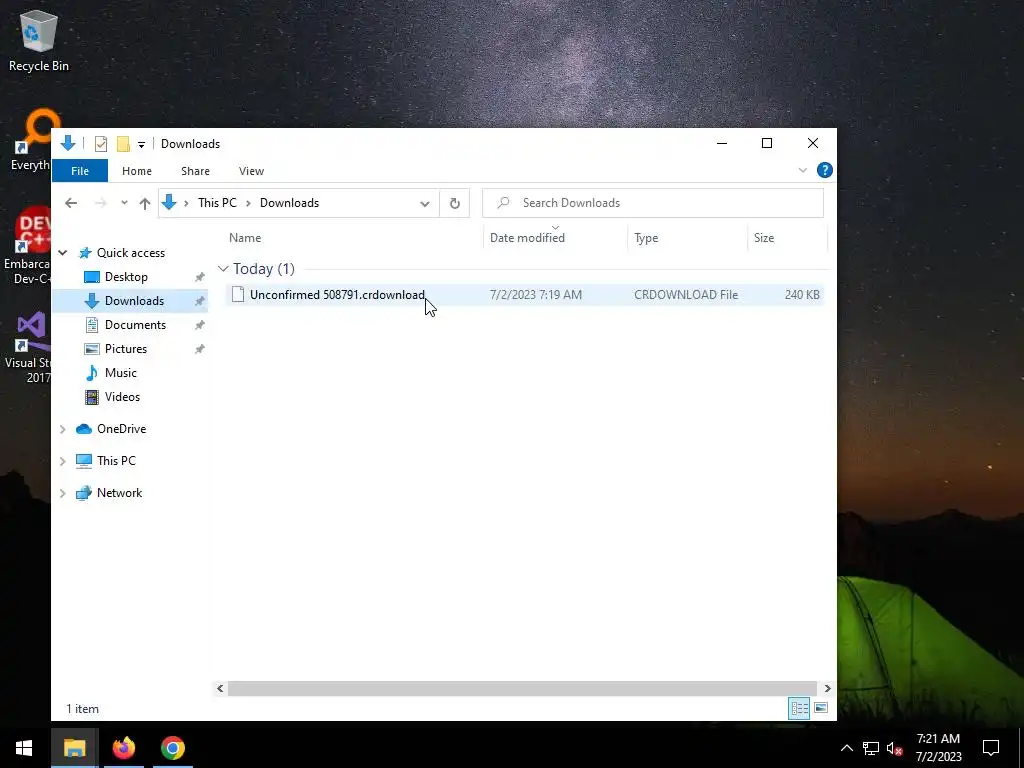Screen dimensions: 1024x768
Task: Select Downloads in the navigation pane
Action: coord(134,301)
